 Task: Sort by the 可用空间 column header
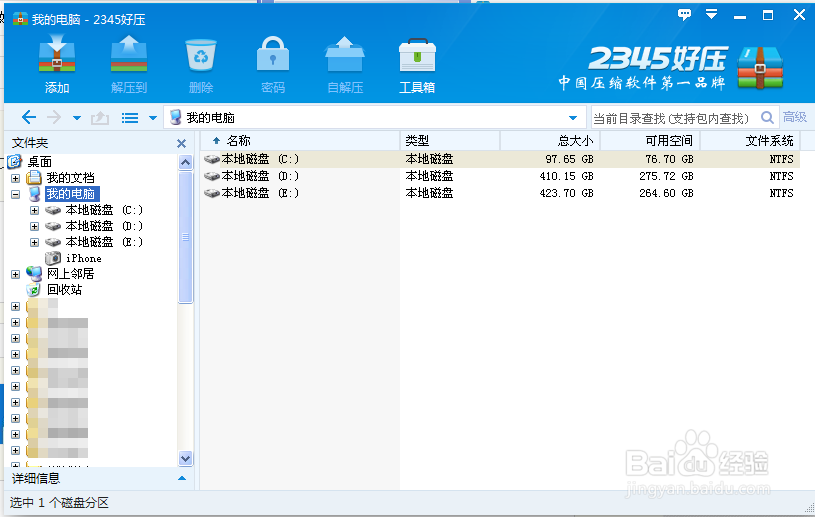(x=650, y=141)
